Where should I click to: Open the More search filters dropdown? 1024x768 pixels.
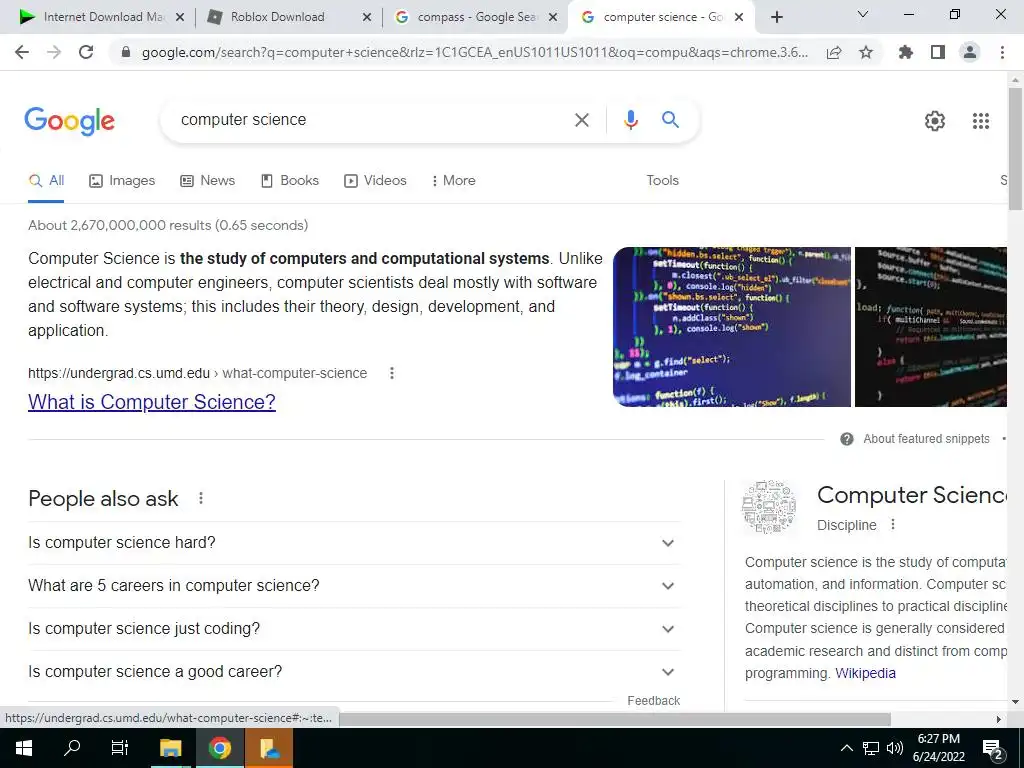(453, 181)
